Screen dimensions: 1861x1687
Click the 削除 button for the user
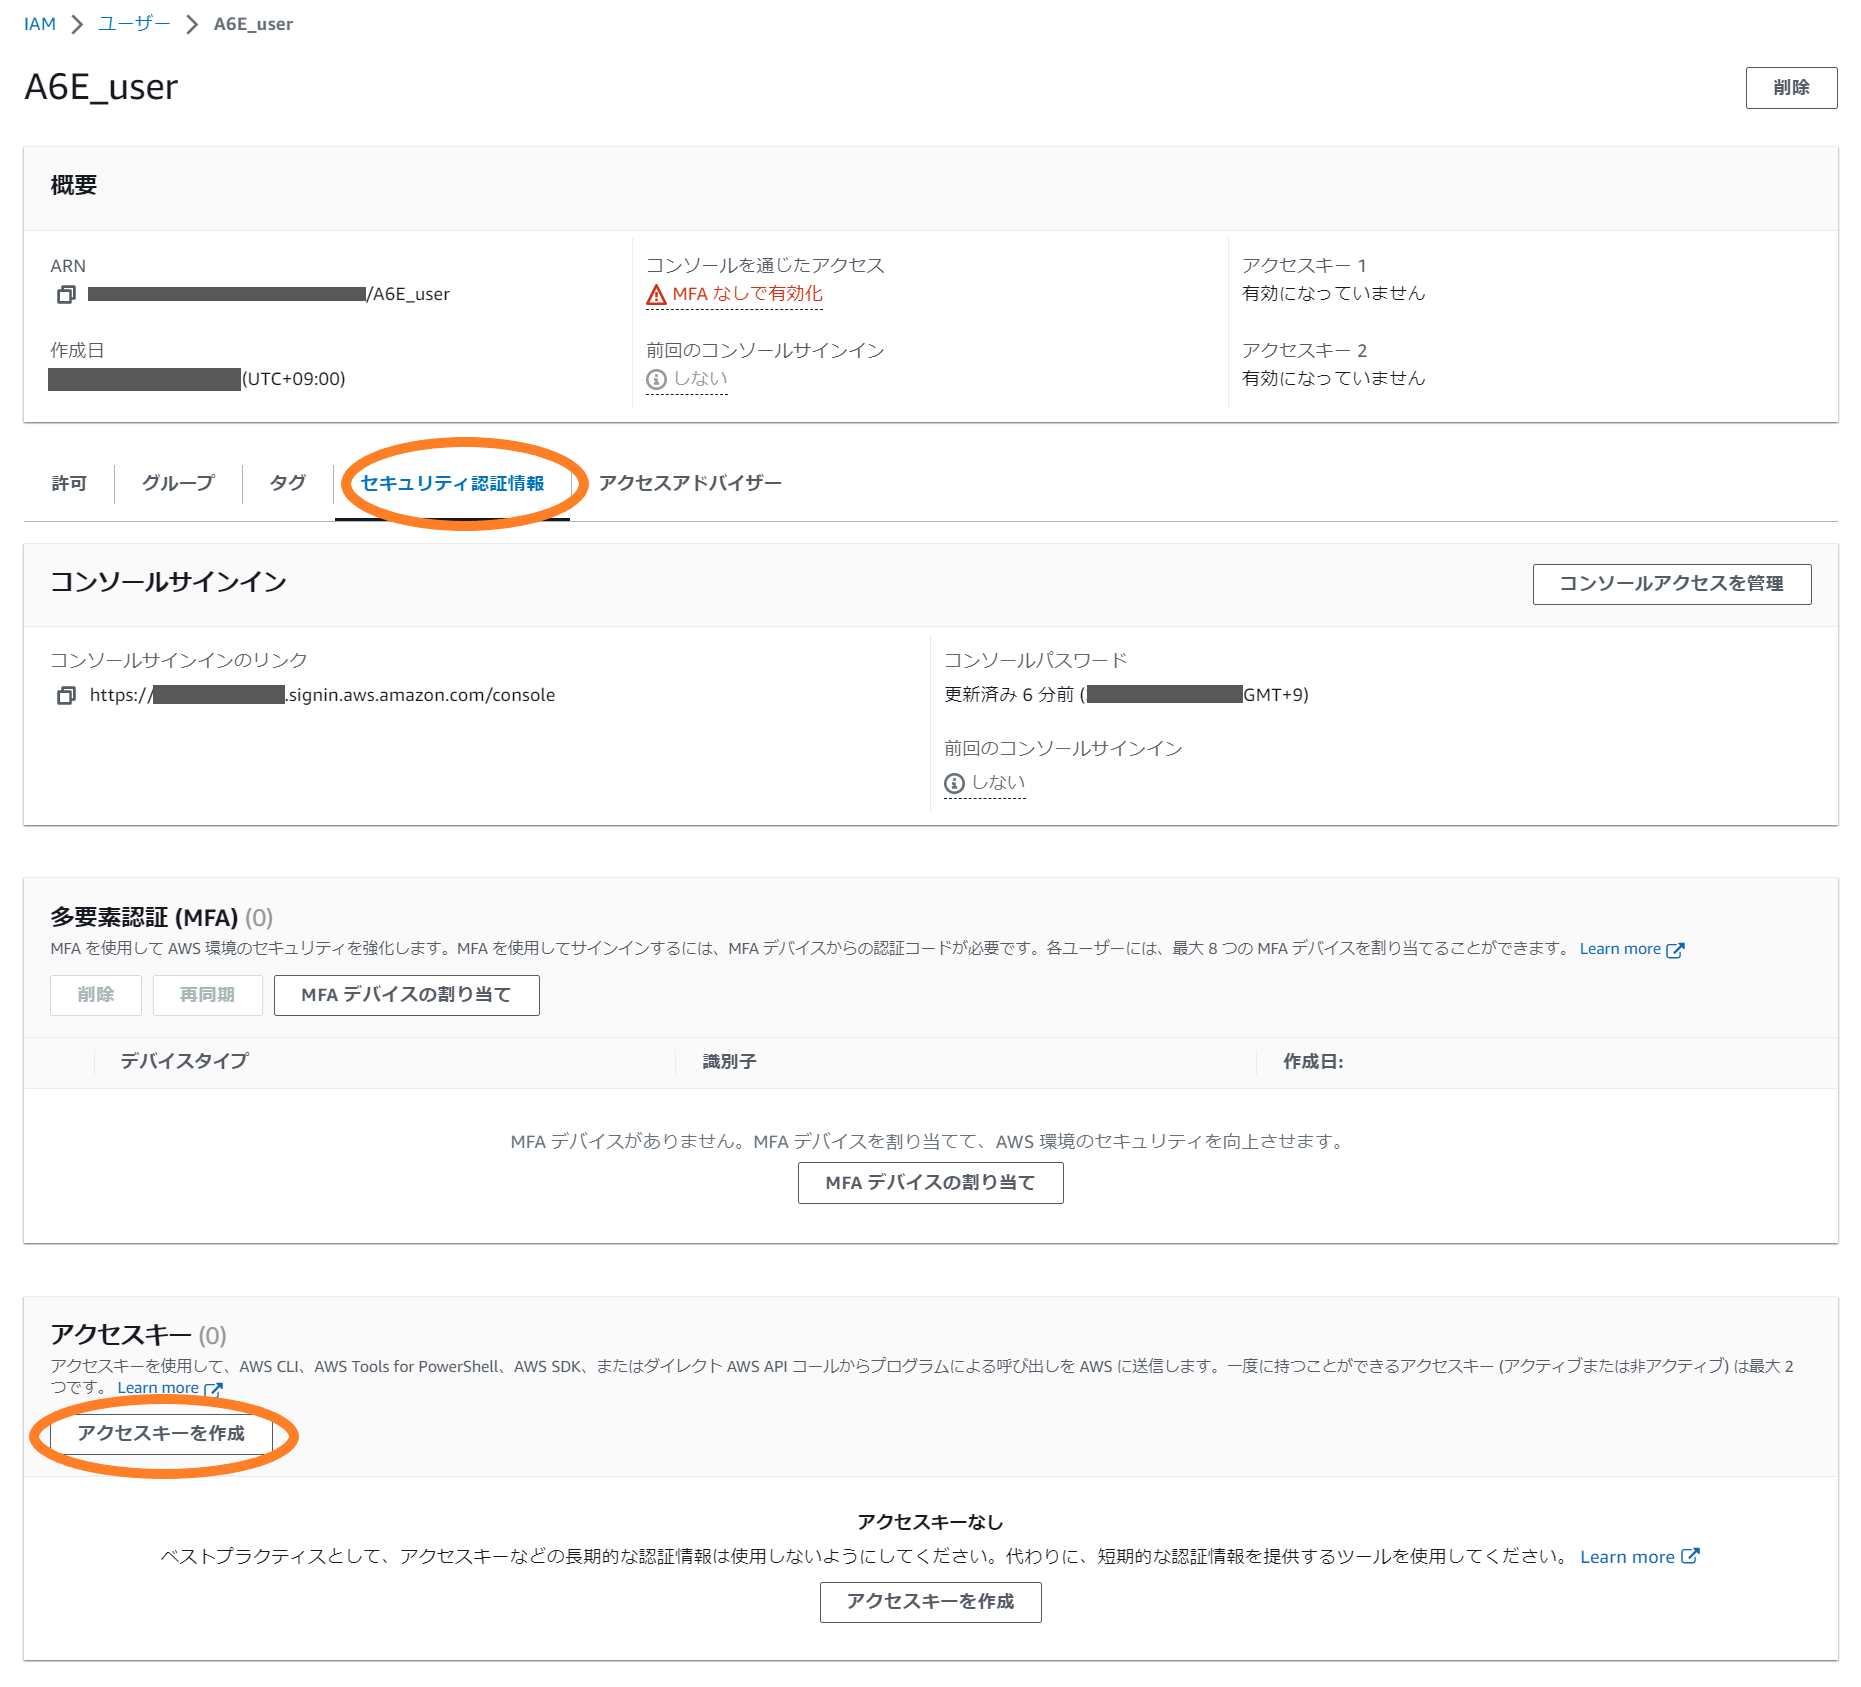click(x=1790, y=88)
